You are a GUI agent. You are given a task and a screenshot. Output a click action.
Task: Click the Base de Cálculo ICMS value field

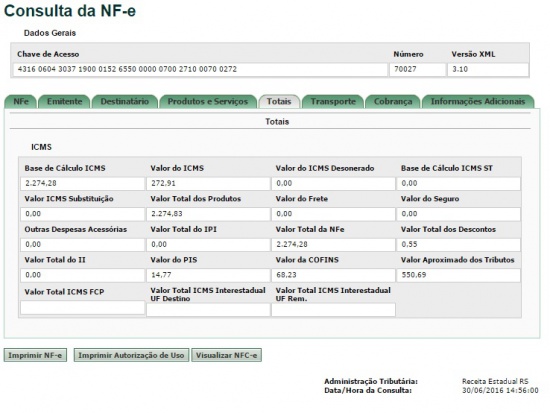[82, 184]
